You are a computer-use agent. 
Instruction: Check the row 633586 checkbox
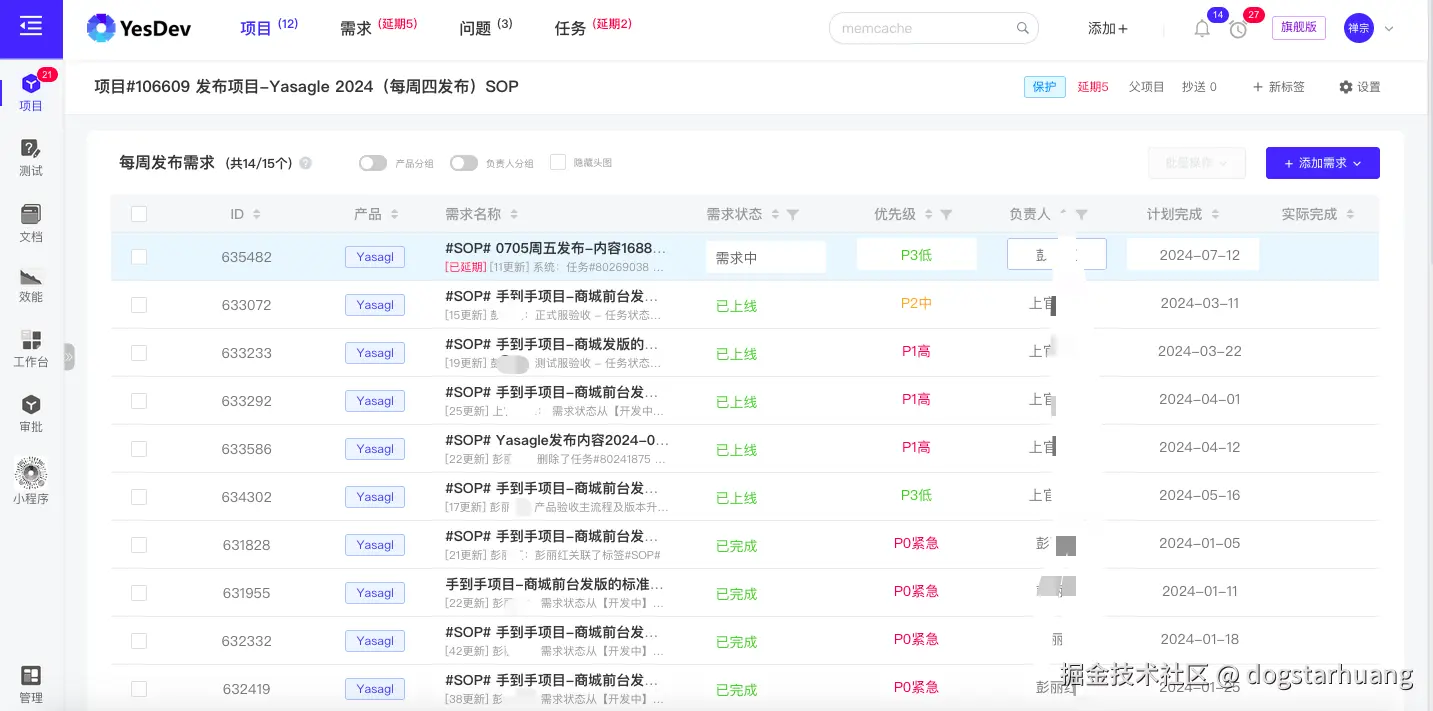point(139,449)
